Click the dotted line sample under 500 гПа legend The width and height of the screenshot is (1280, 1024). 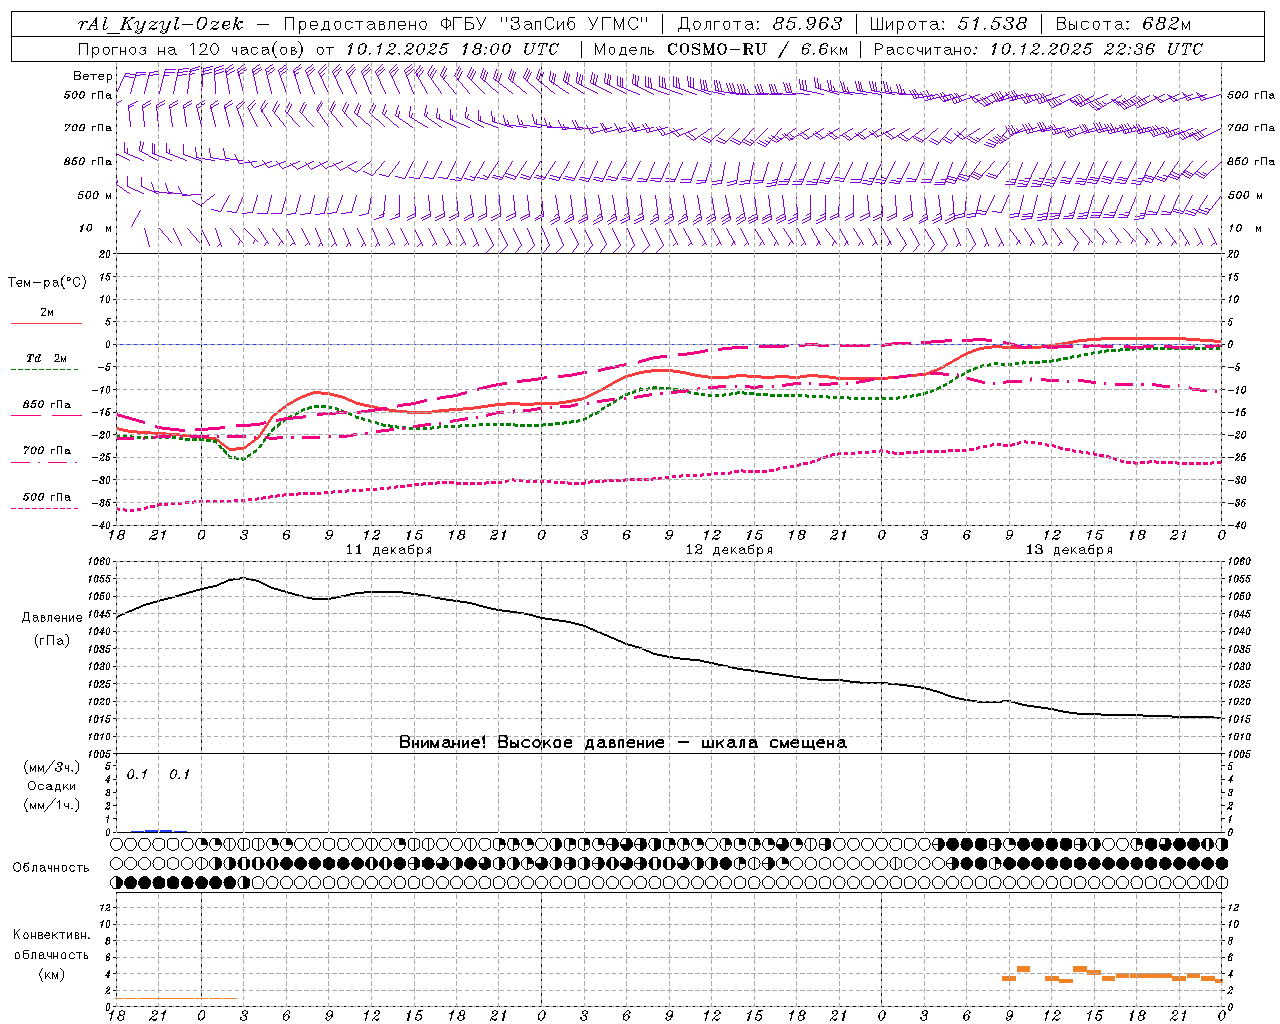[x=45, y=508]
